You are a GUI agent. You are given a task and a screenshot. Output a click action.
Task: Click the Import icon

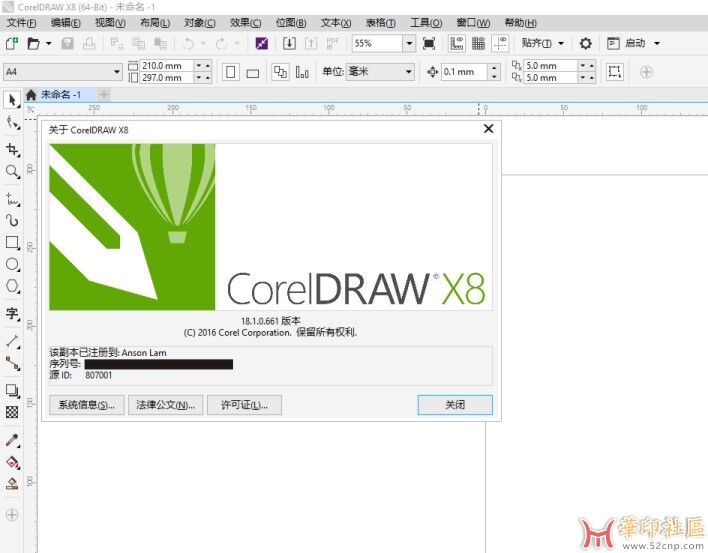coord(289,43)
